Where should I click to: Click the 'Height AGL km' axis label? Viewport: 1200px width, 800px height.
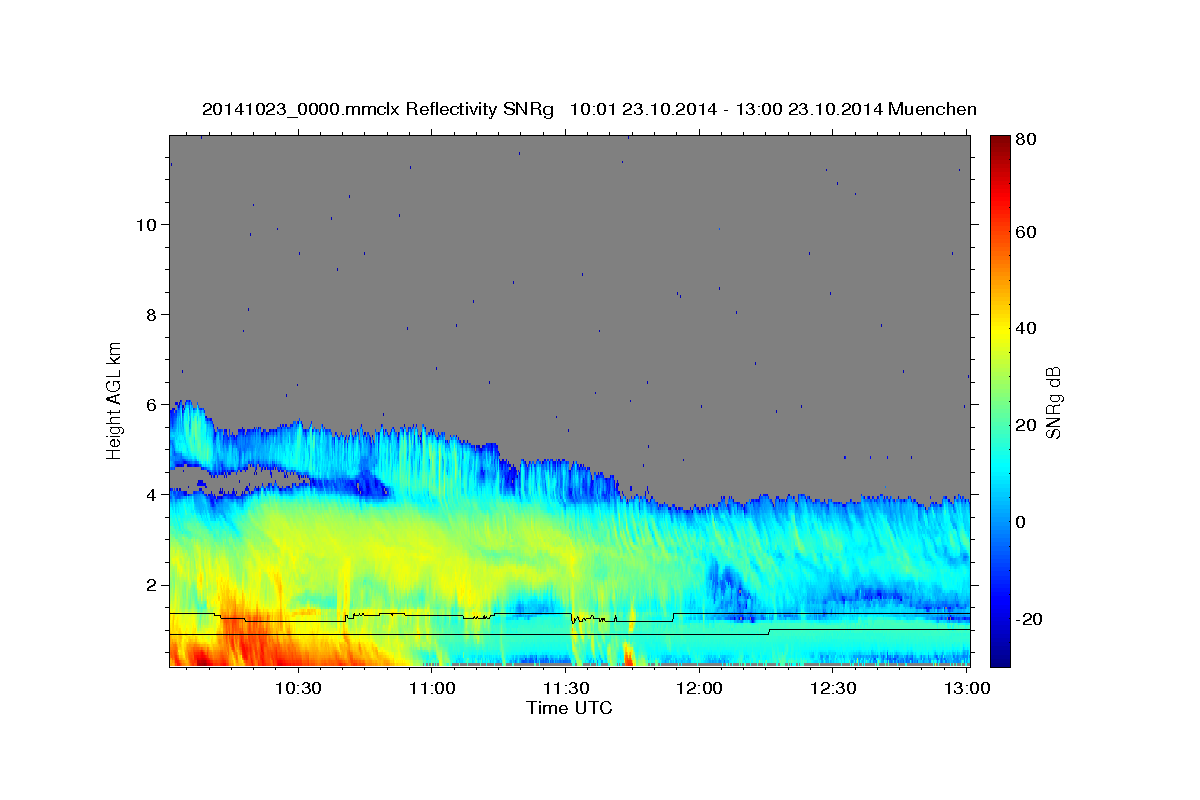pos(115,400)
